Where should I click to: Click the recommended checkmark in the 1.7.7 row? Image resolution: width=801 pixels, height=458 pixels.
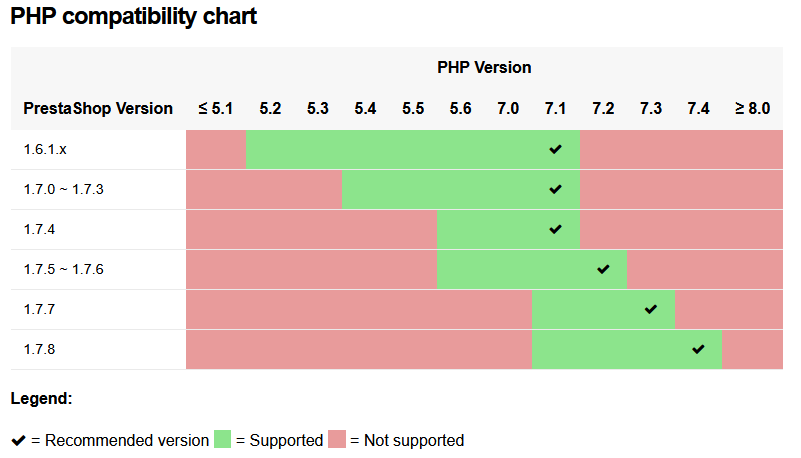pyautogui.click(x=651, y=309)
